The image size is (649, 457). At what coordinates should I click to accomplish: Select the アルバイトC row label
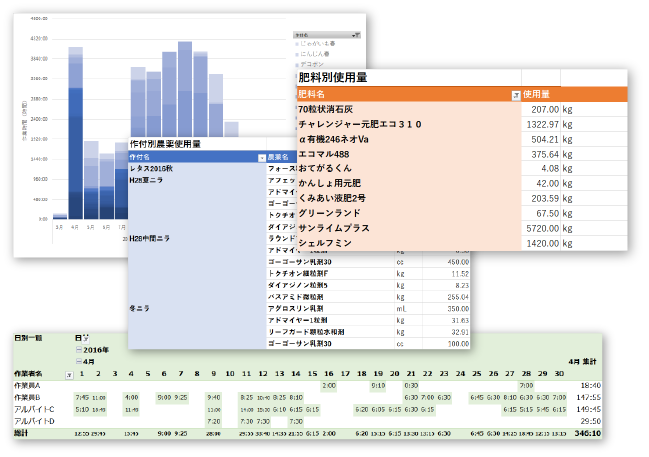coord(34,409)
